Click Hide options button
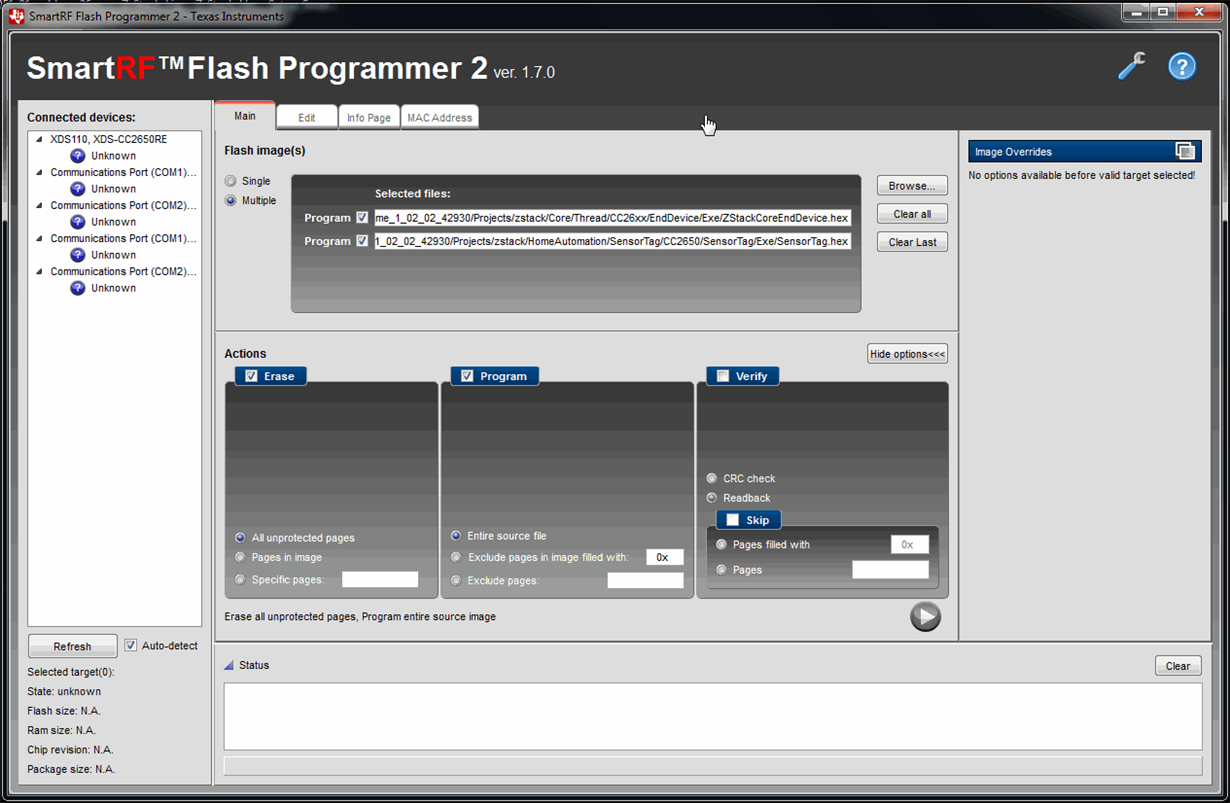The height and width of the screenshot is (803, 1230). (907, 354)
